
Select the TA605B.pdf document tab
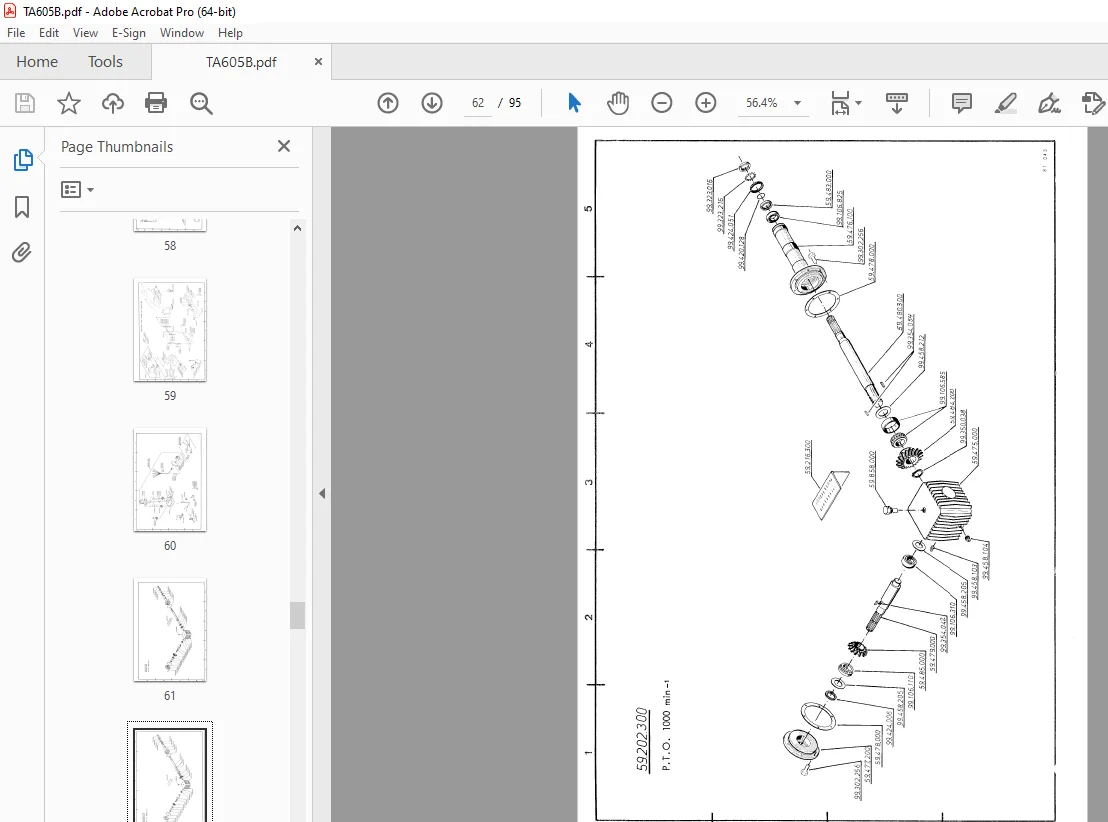coord(241,62)
